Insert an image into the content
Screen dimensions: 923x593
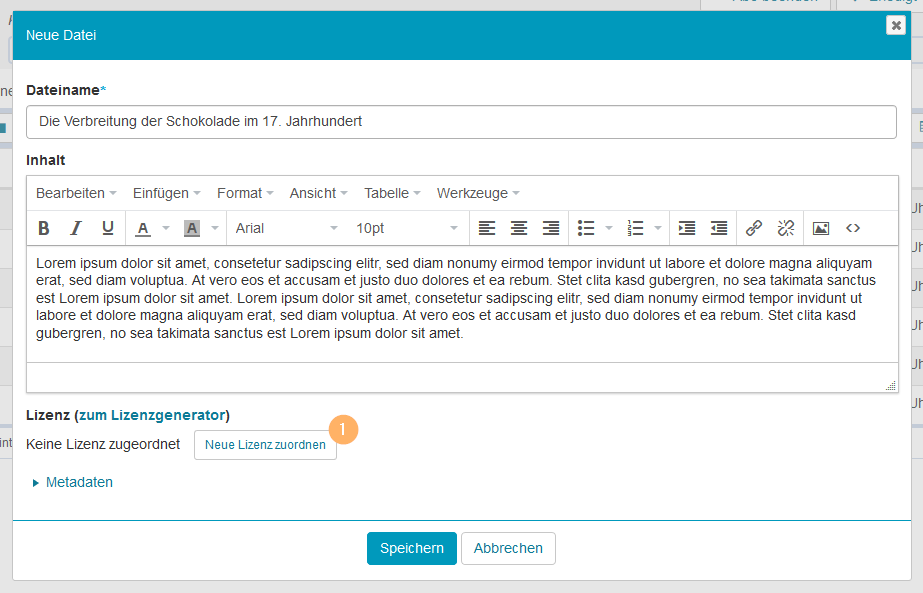click(x=820, y=228)
